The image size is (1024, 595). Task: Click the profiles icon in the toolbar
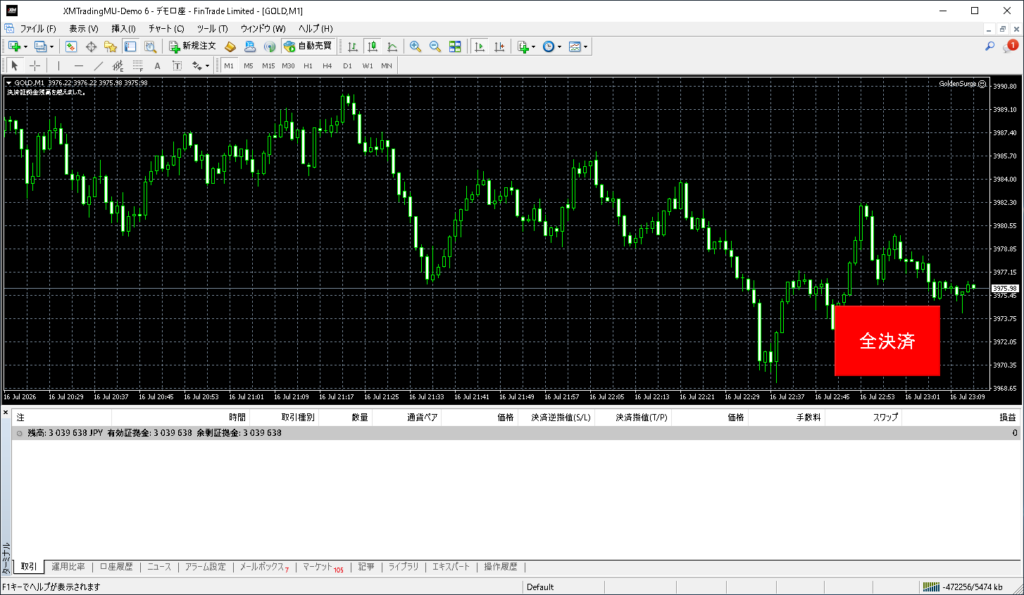40,46
